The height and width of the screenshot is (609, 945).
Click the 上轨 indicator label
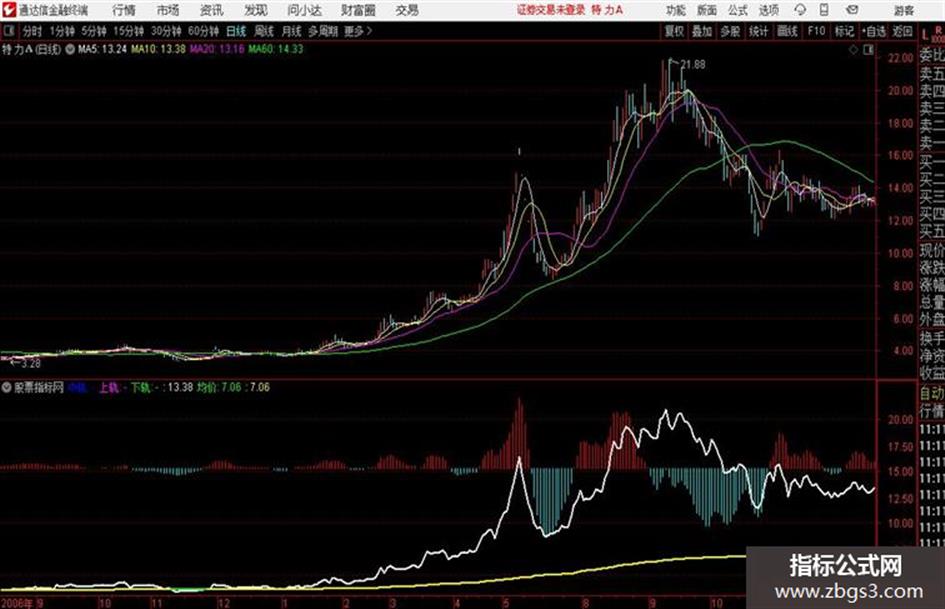coord(109,387)
